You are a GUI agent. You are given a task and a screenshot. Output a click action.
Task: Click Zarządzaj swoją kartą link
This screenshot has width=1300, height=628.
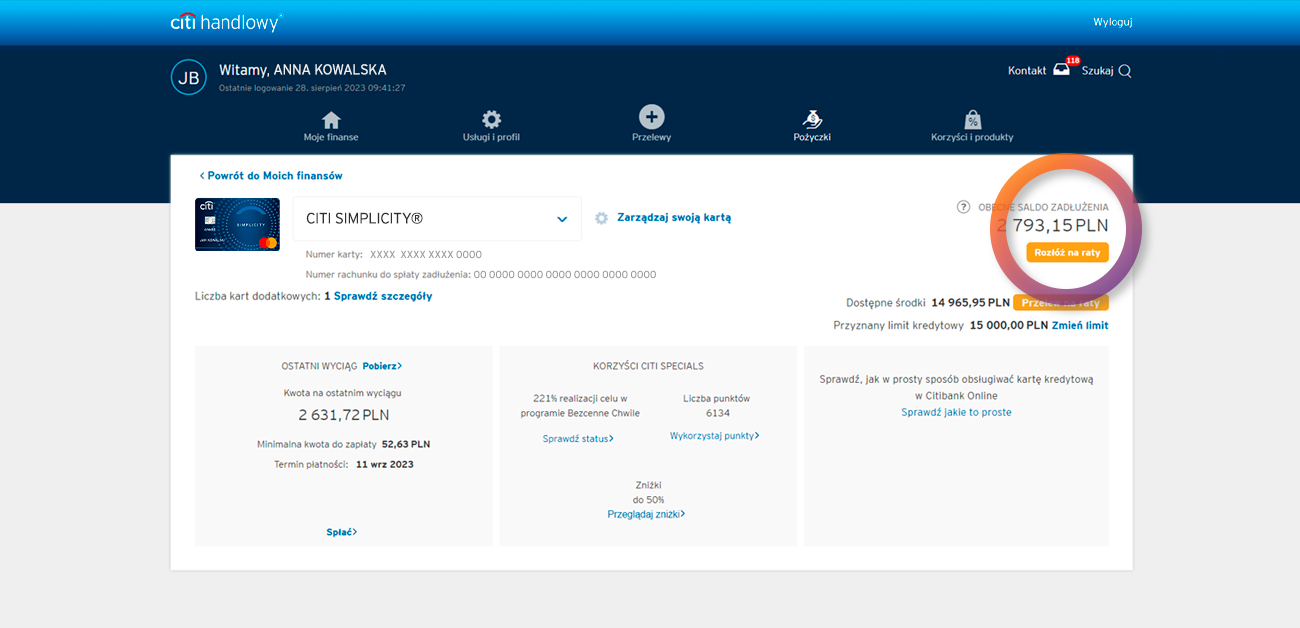tap(673, 218)
